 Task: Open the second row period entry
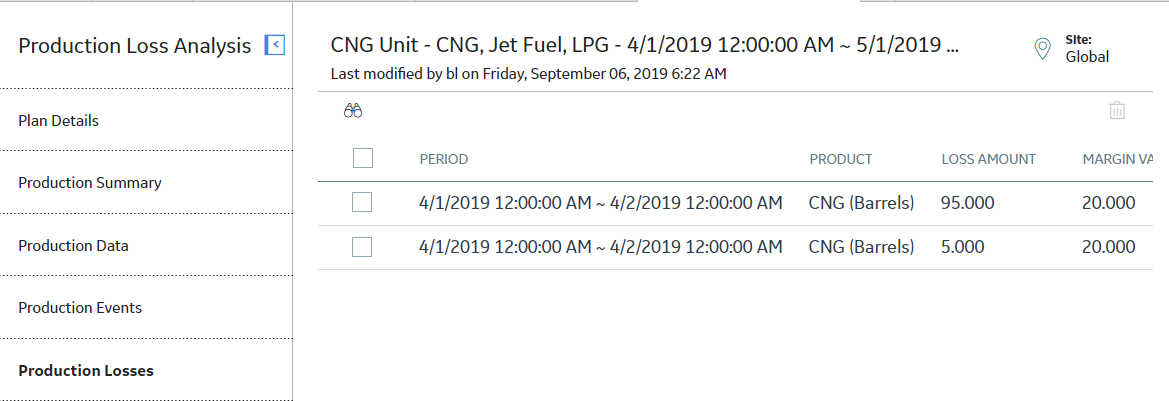pyautogui.click(x=601, y=247)
